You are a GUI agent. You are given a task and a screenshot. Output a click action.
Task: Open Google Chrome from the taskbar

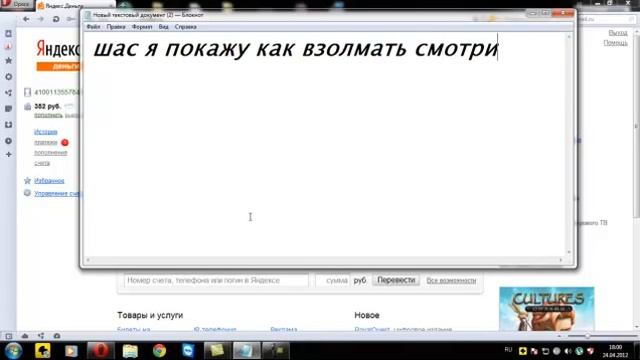[159, 351]
